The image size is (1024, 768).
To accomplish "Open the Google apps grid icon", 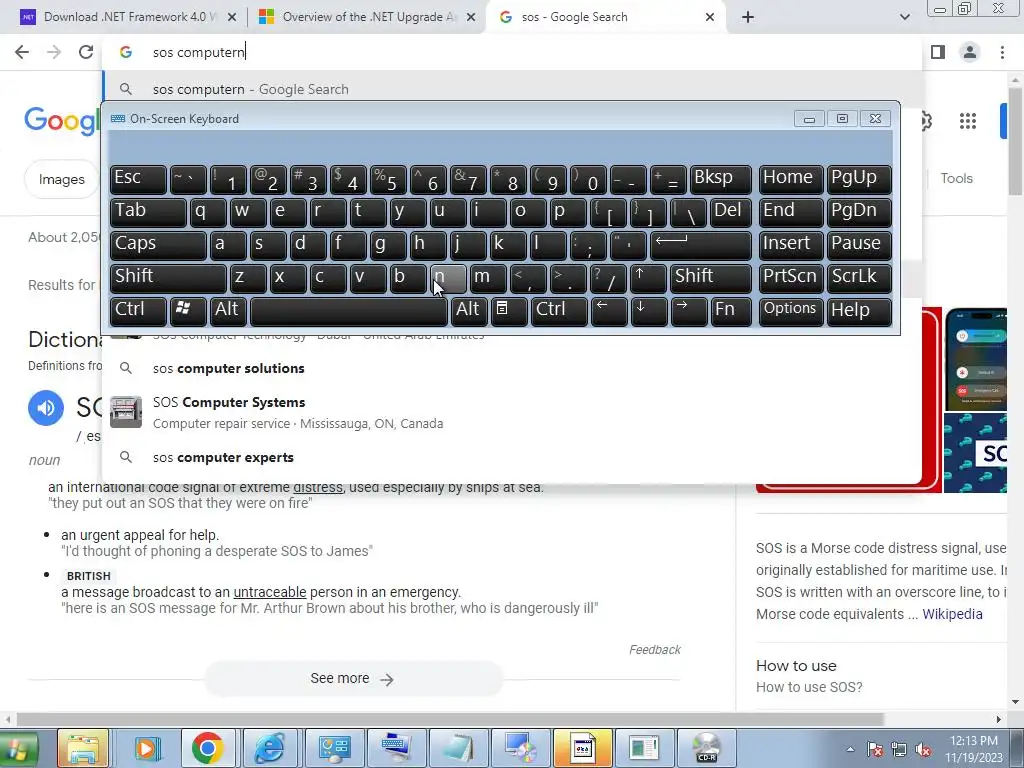I will click(x=967, y=121).
